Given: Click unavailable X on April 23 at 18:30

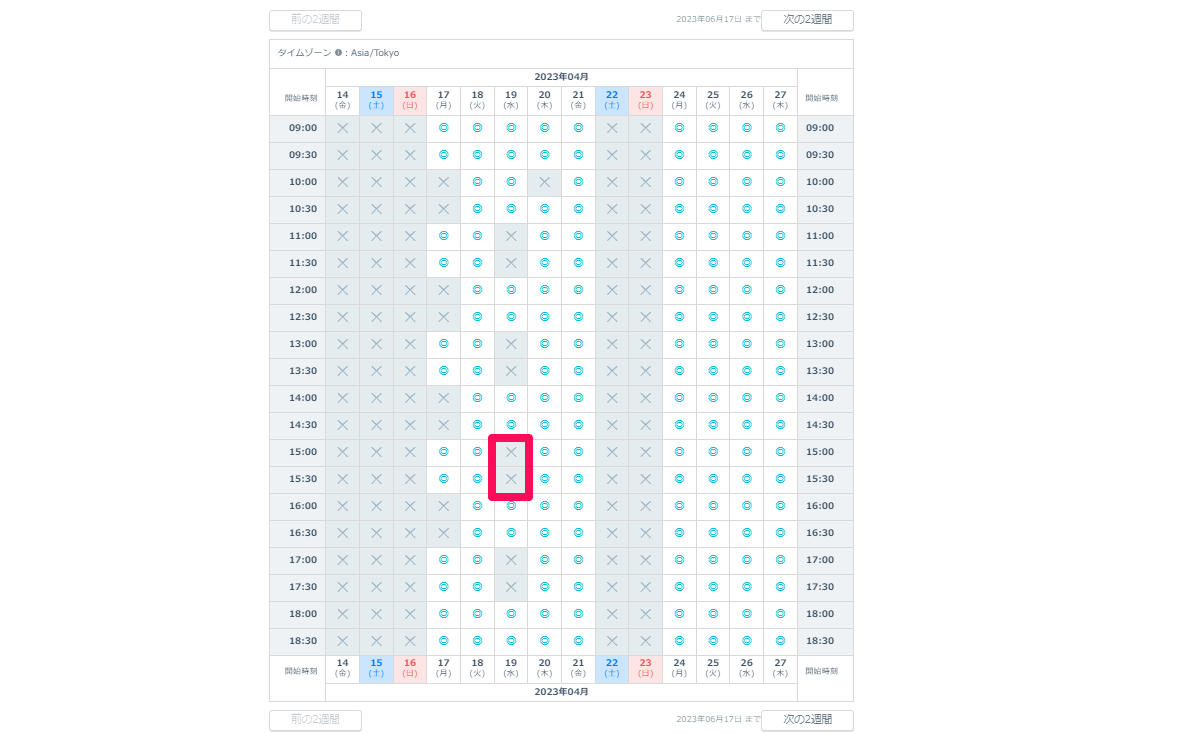Looking at the screenshot, I should click(646, 641).
